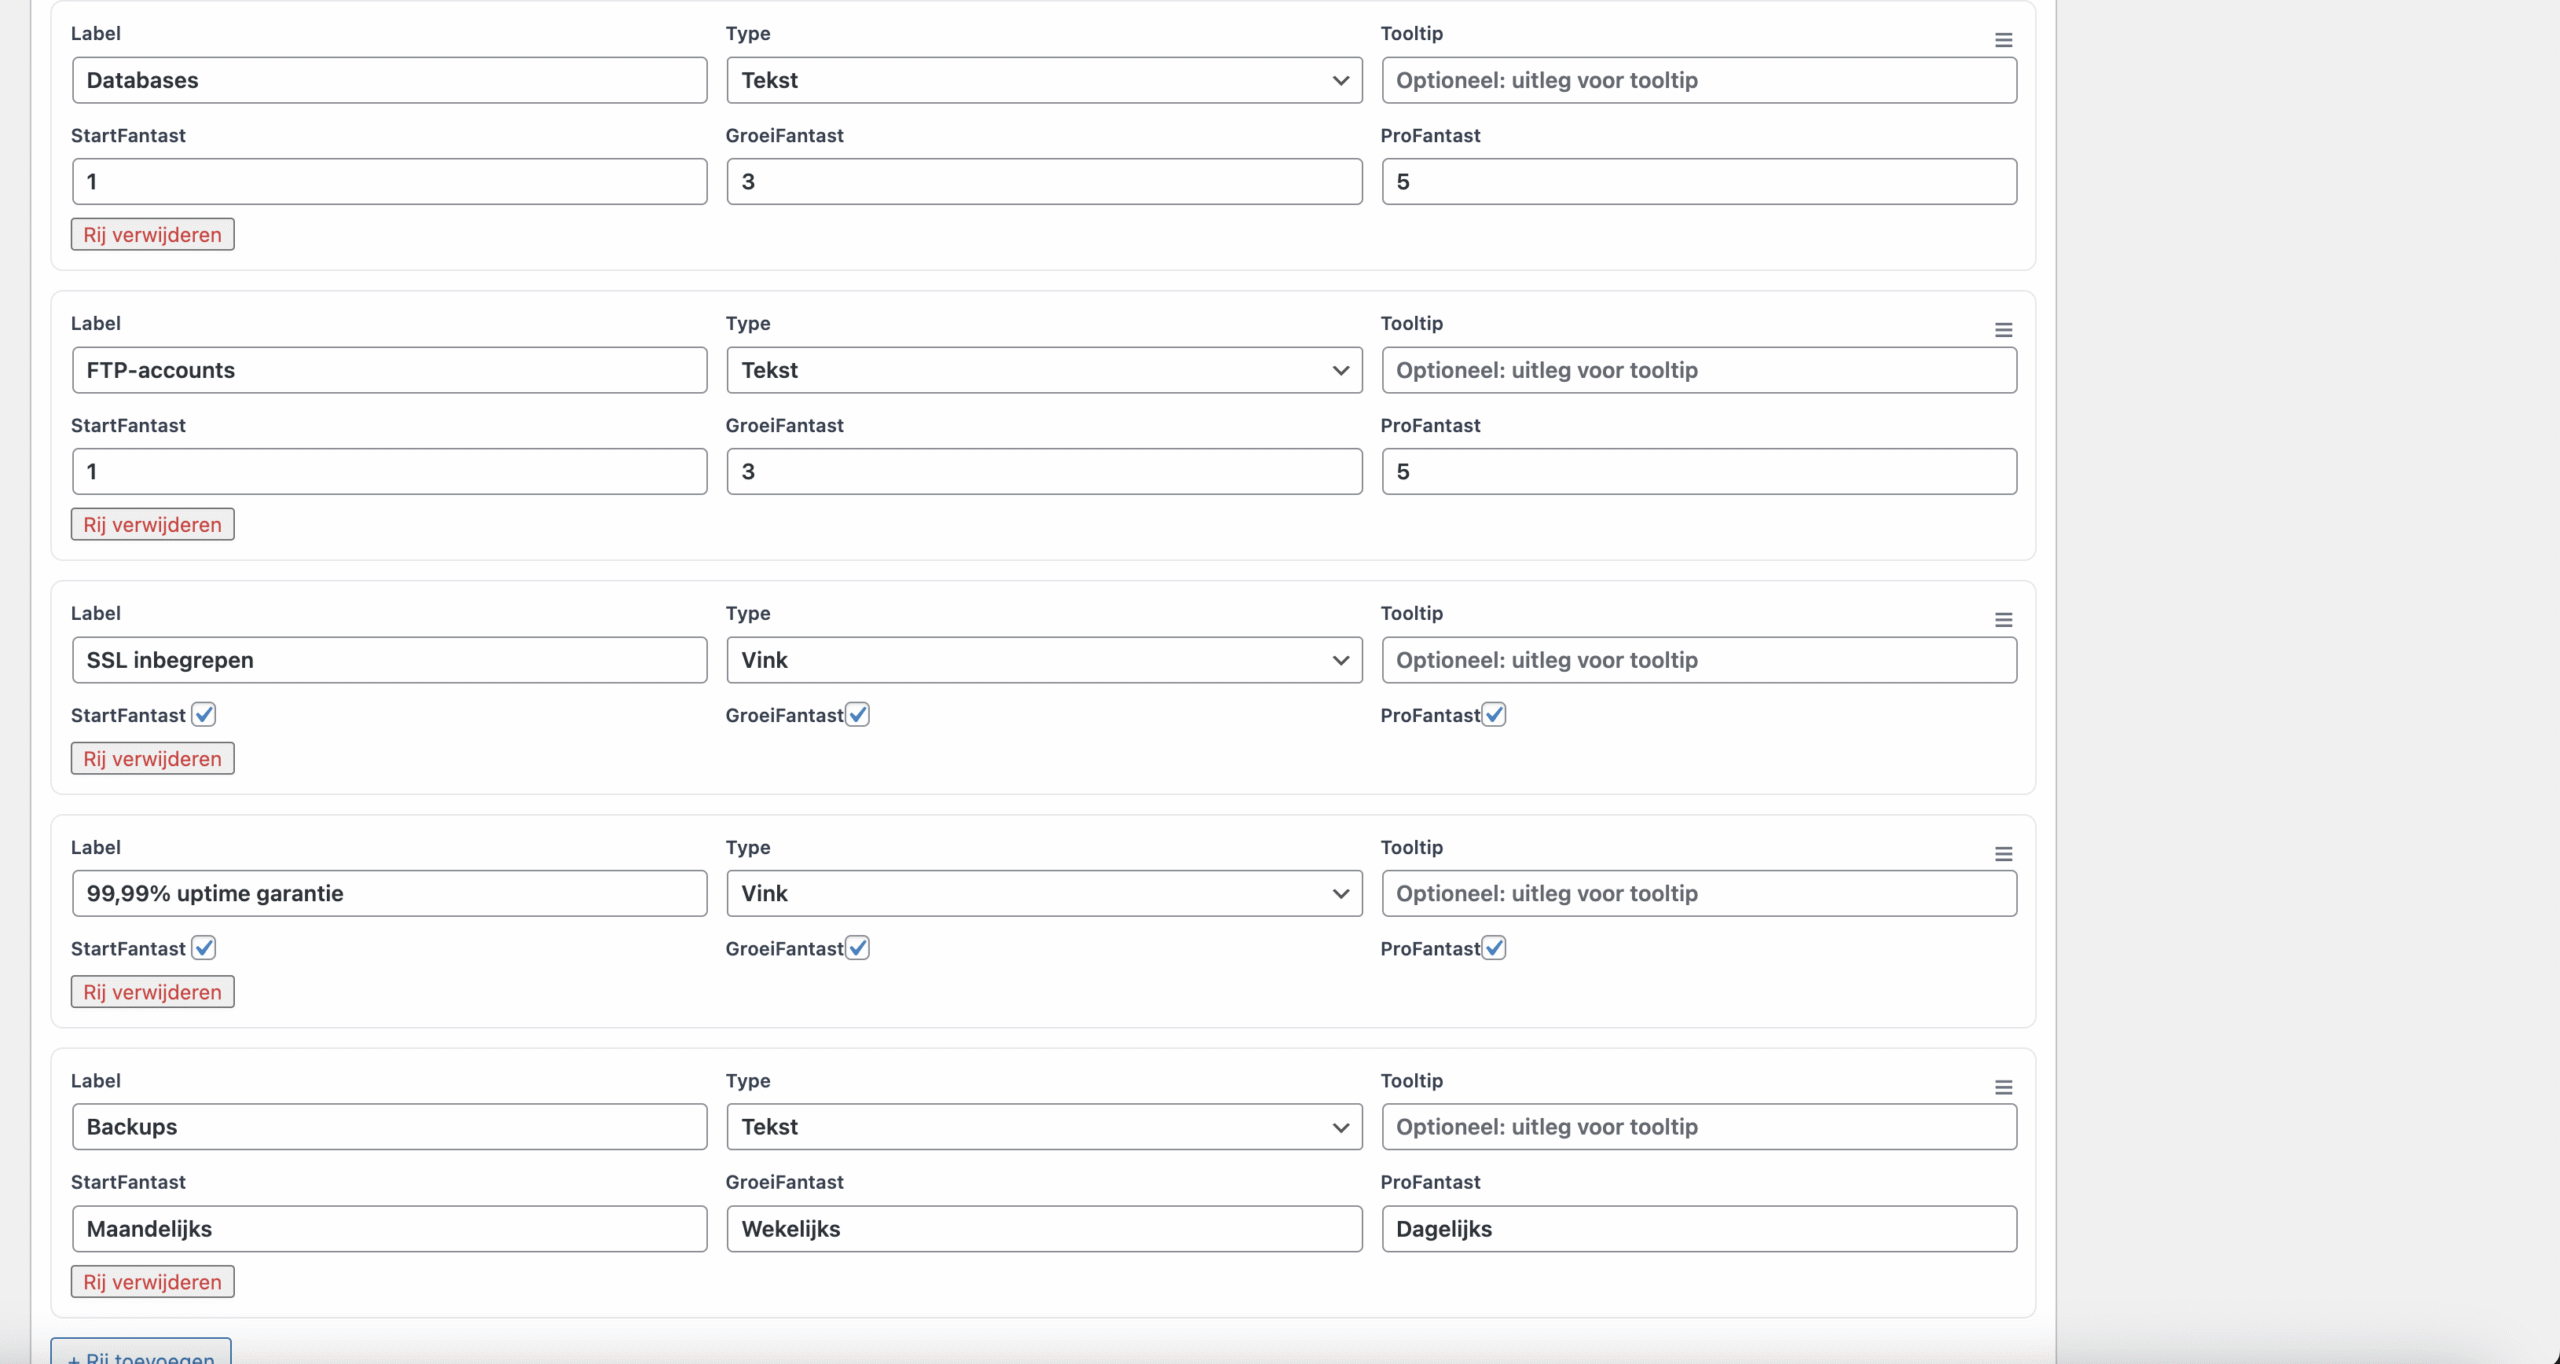Image resolution: width=2560 pixels, height=1364 pixels.
Task: Uncheck StartFantast for SSL inbegrepen
Action: click(x=204, y=714)
